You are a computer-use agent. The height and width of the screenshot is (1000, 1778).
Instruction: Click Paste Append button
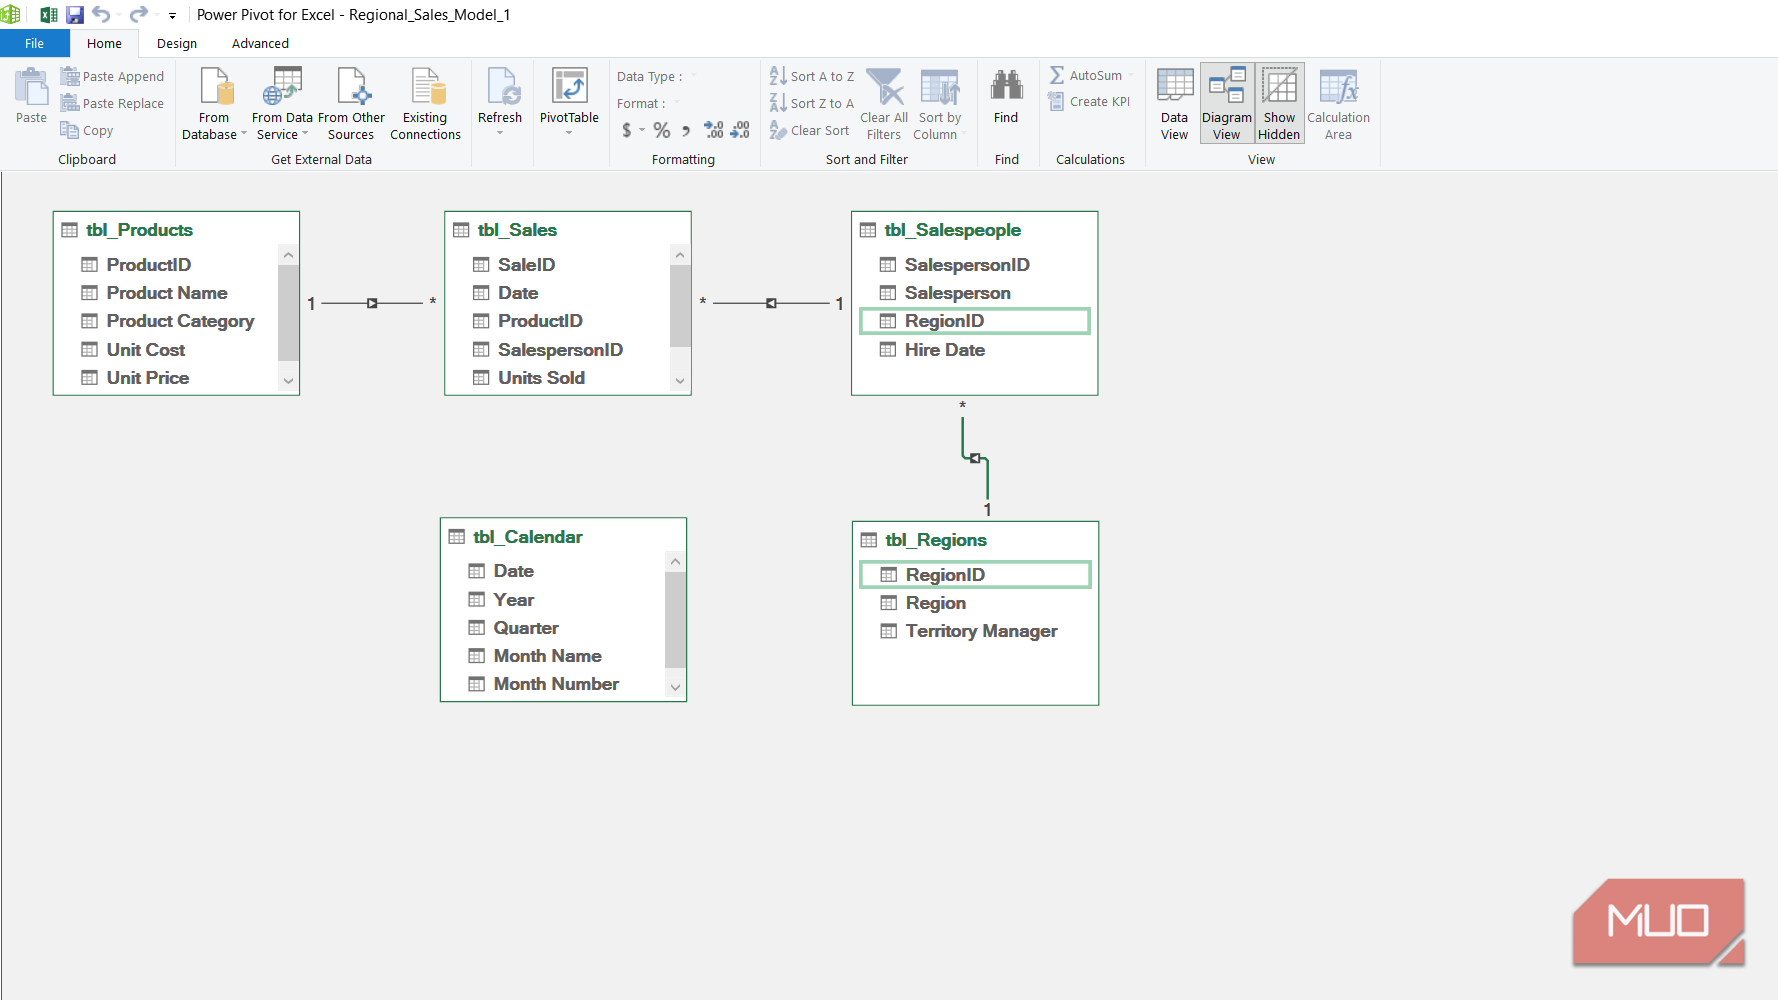pyautogui.click(x=112, y=76)
